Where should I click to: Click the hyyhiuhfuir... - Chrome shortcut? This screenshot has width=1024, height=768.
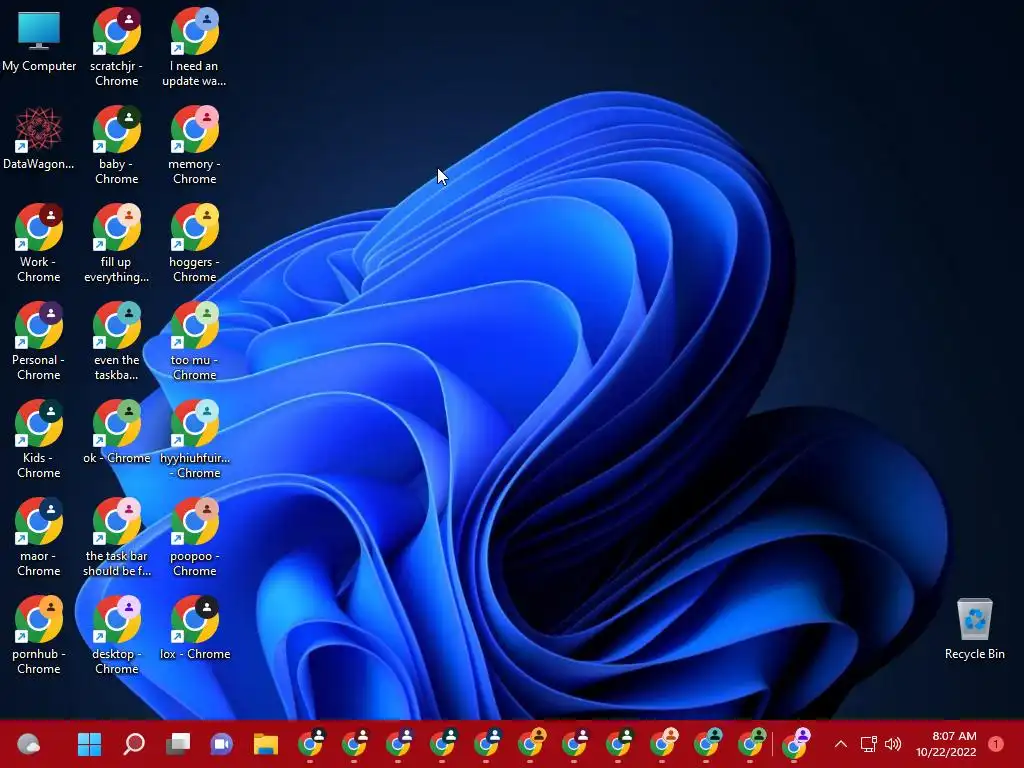pos(194,440)
